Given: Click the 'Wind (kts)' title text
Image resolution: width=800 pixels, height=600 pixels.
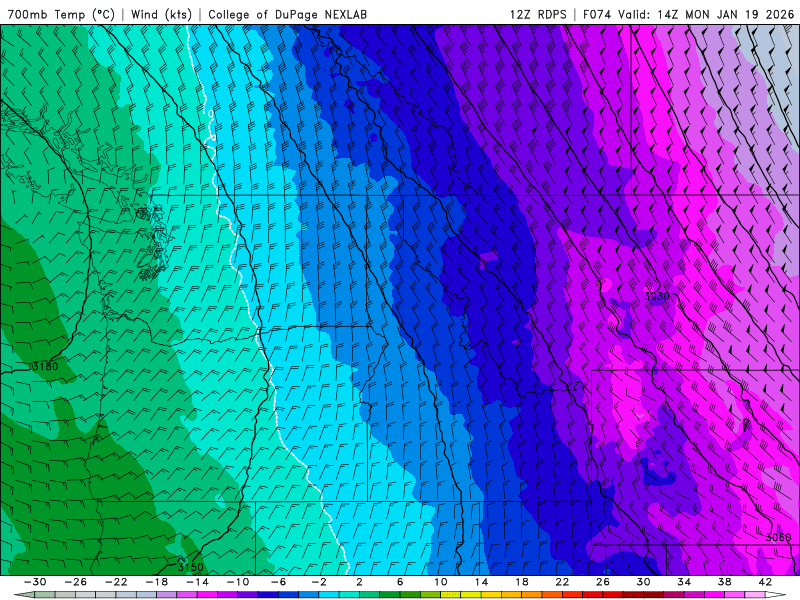Looking at the screenshot, I should (x=161, y=14).
